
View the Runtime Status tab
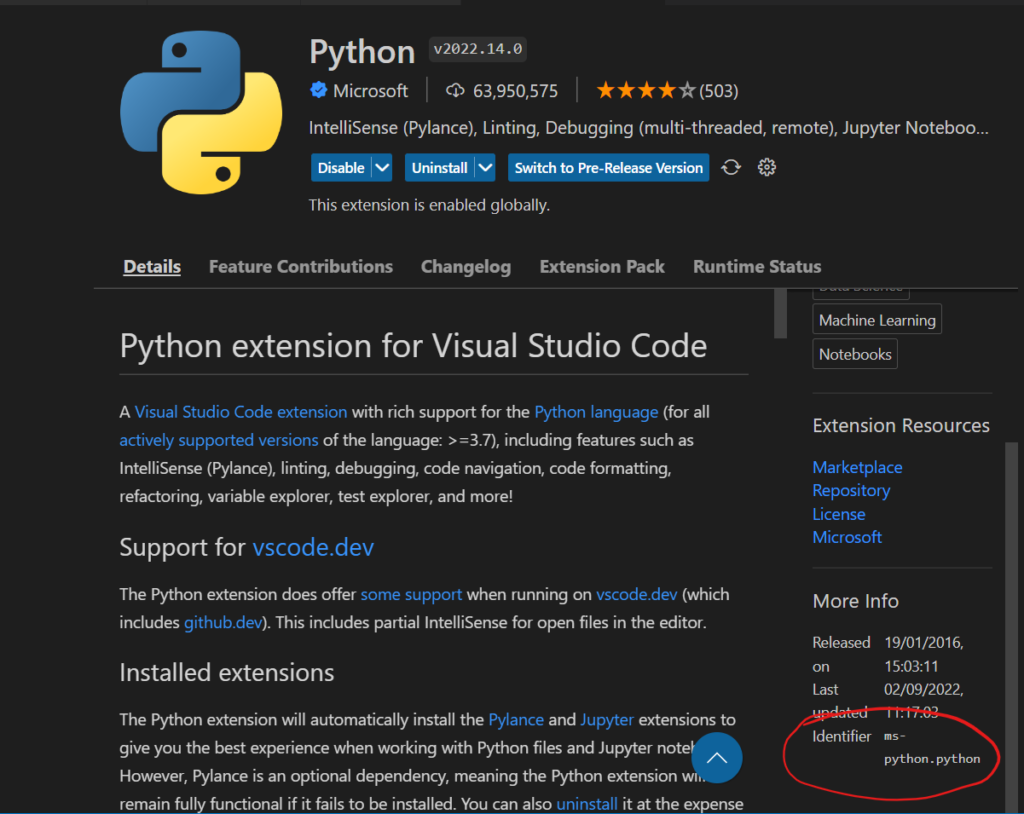click(x=757, y=267)
